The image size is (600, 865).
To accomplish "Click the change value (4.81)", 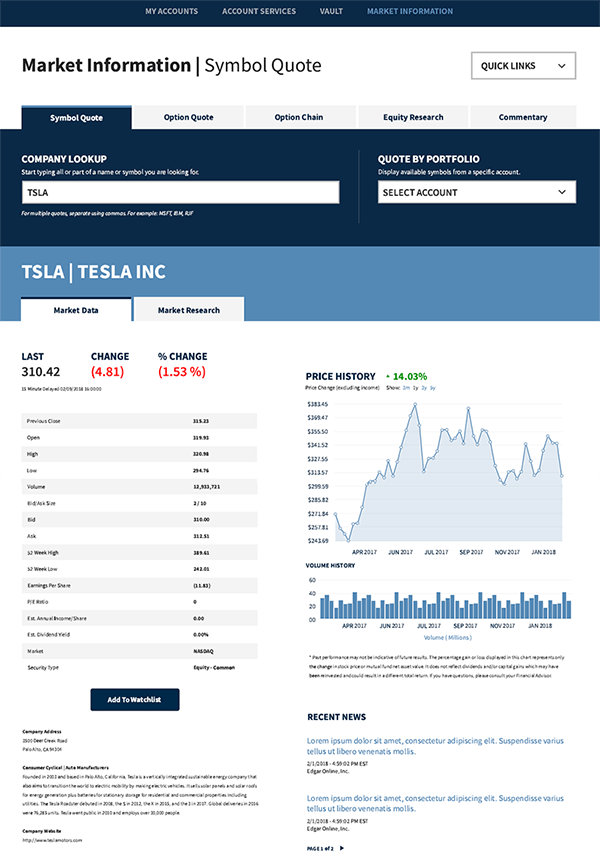I will click(x=108, y=372).
